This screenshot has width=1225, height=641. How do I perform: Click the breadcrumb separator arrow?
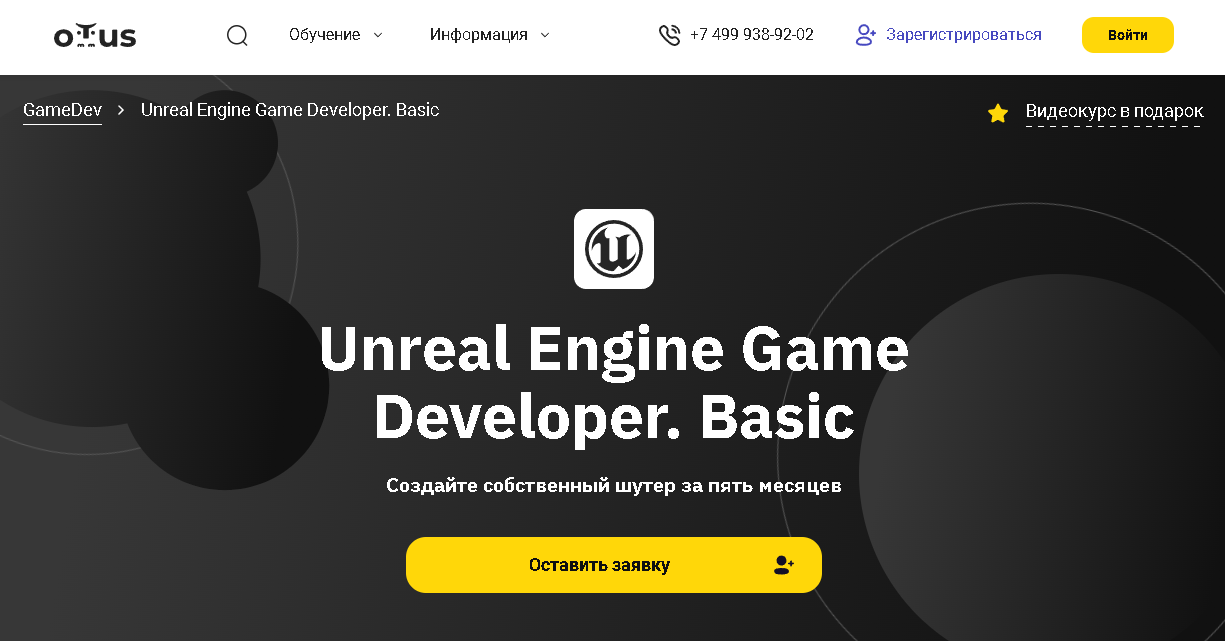point(121,110)
